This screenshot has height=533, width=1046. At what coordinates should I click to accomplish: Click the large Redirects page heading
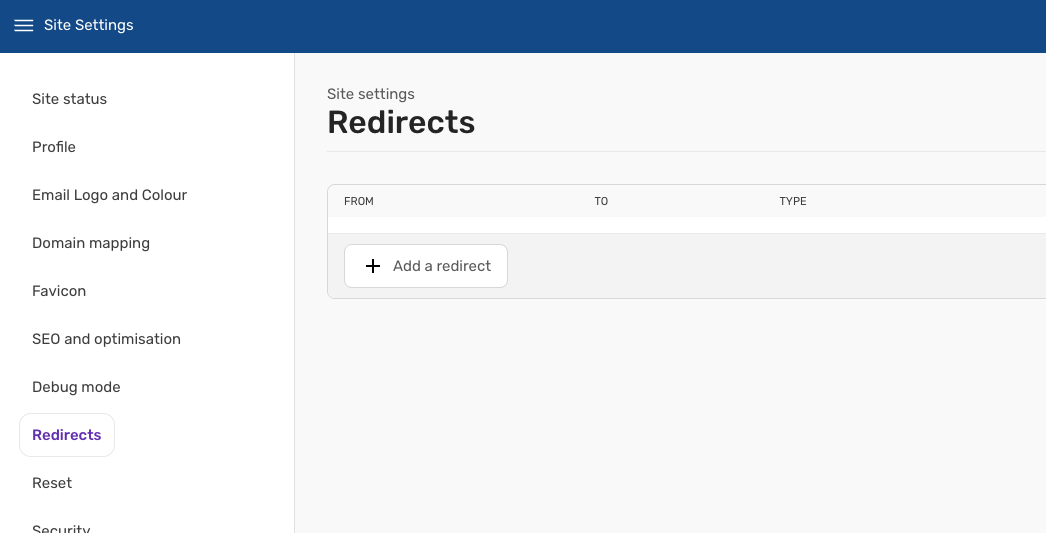(x=401, y=123)
